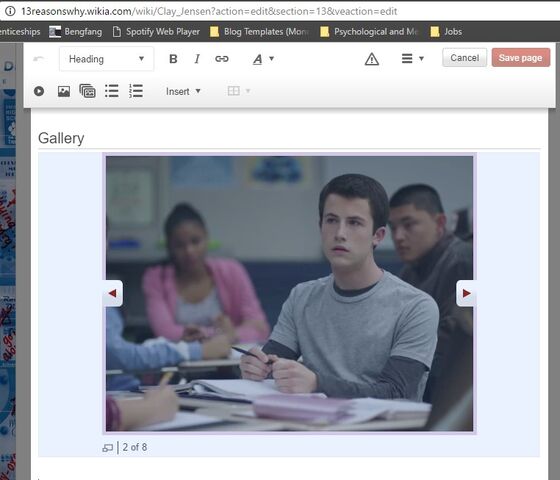Insert a link with chain icon
The width and height of the screenshot is (560, 480).
tap(222, 59)
